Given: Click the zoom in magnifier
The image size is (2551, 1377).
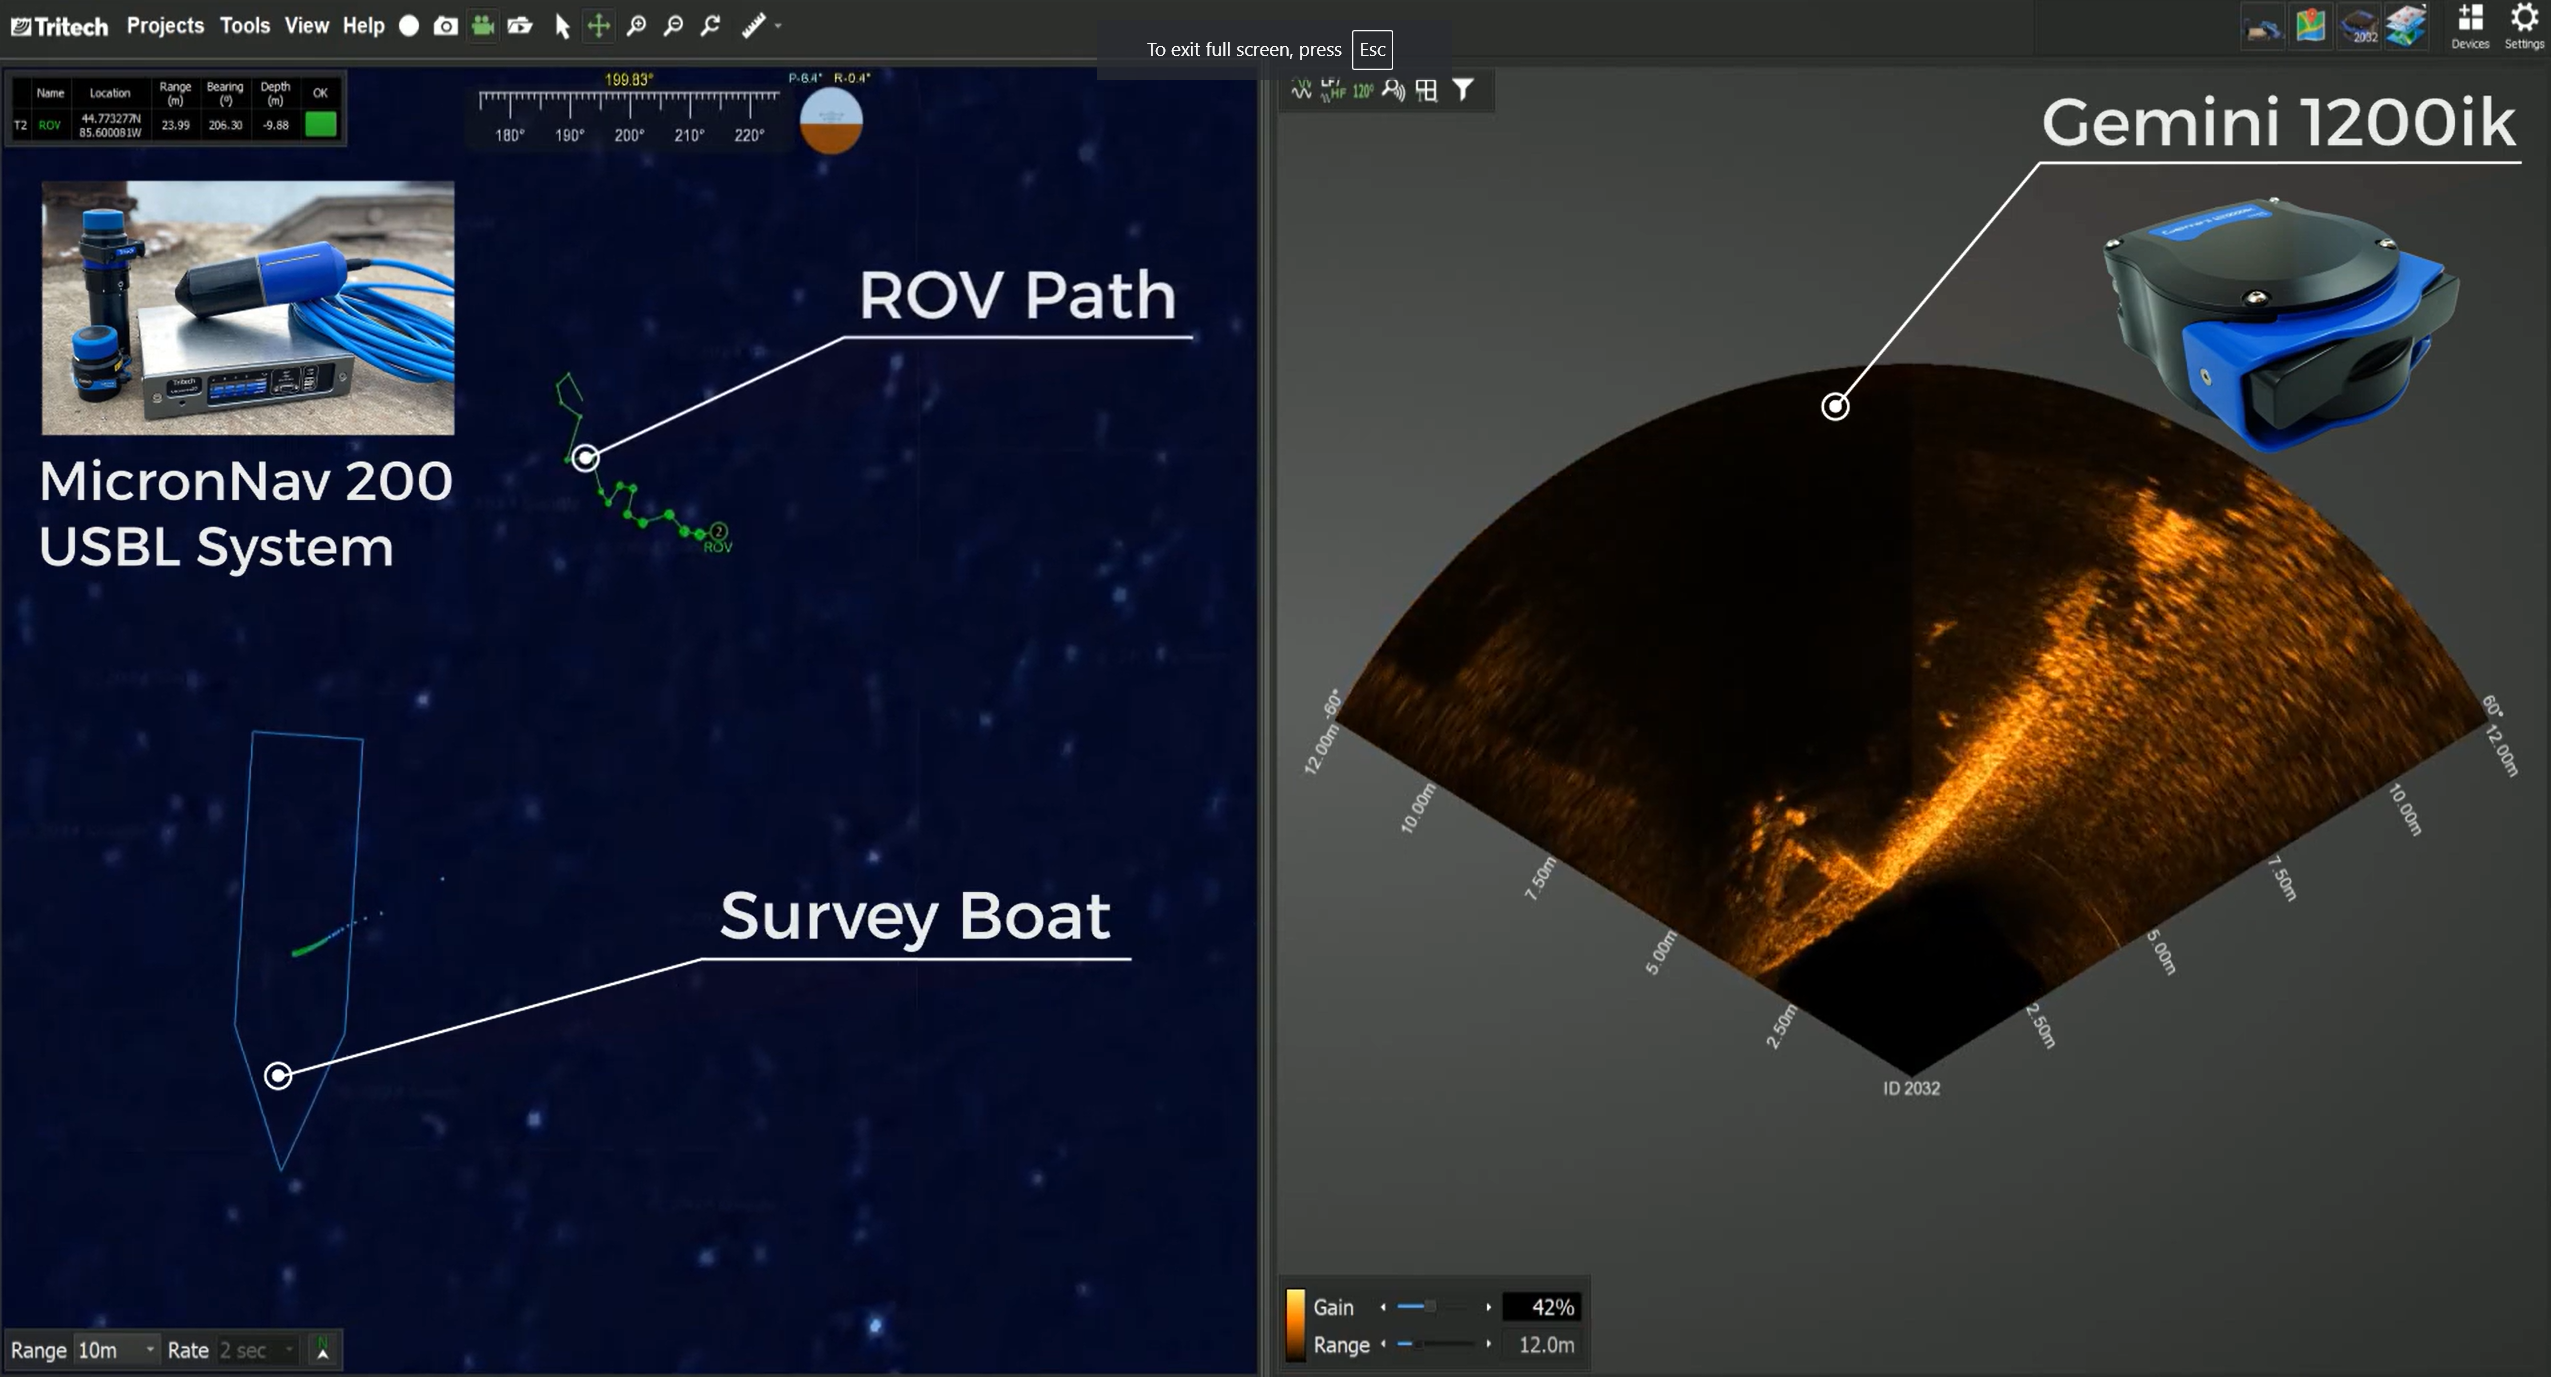Looking at the screenshot, I should click(636, 26).
